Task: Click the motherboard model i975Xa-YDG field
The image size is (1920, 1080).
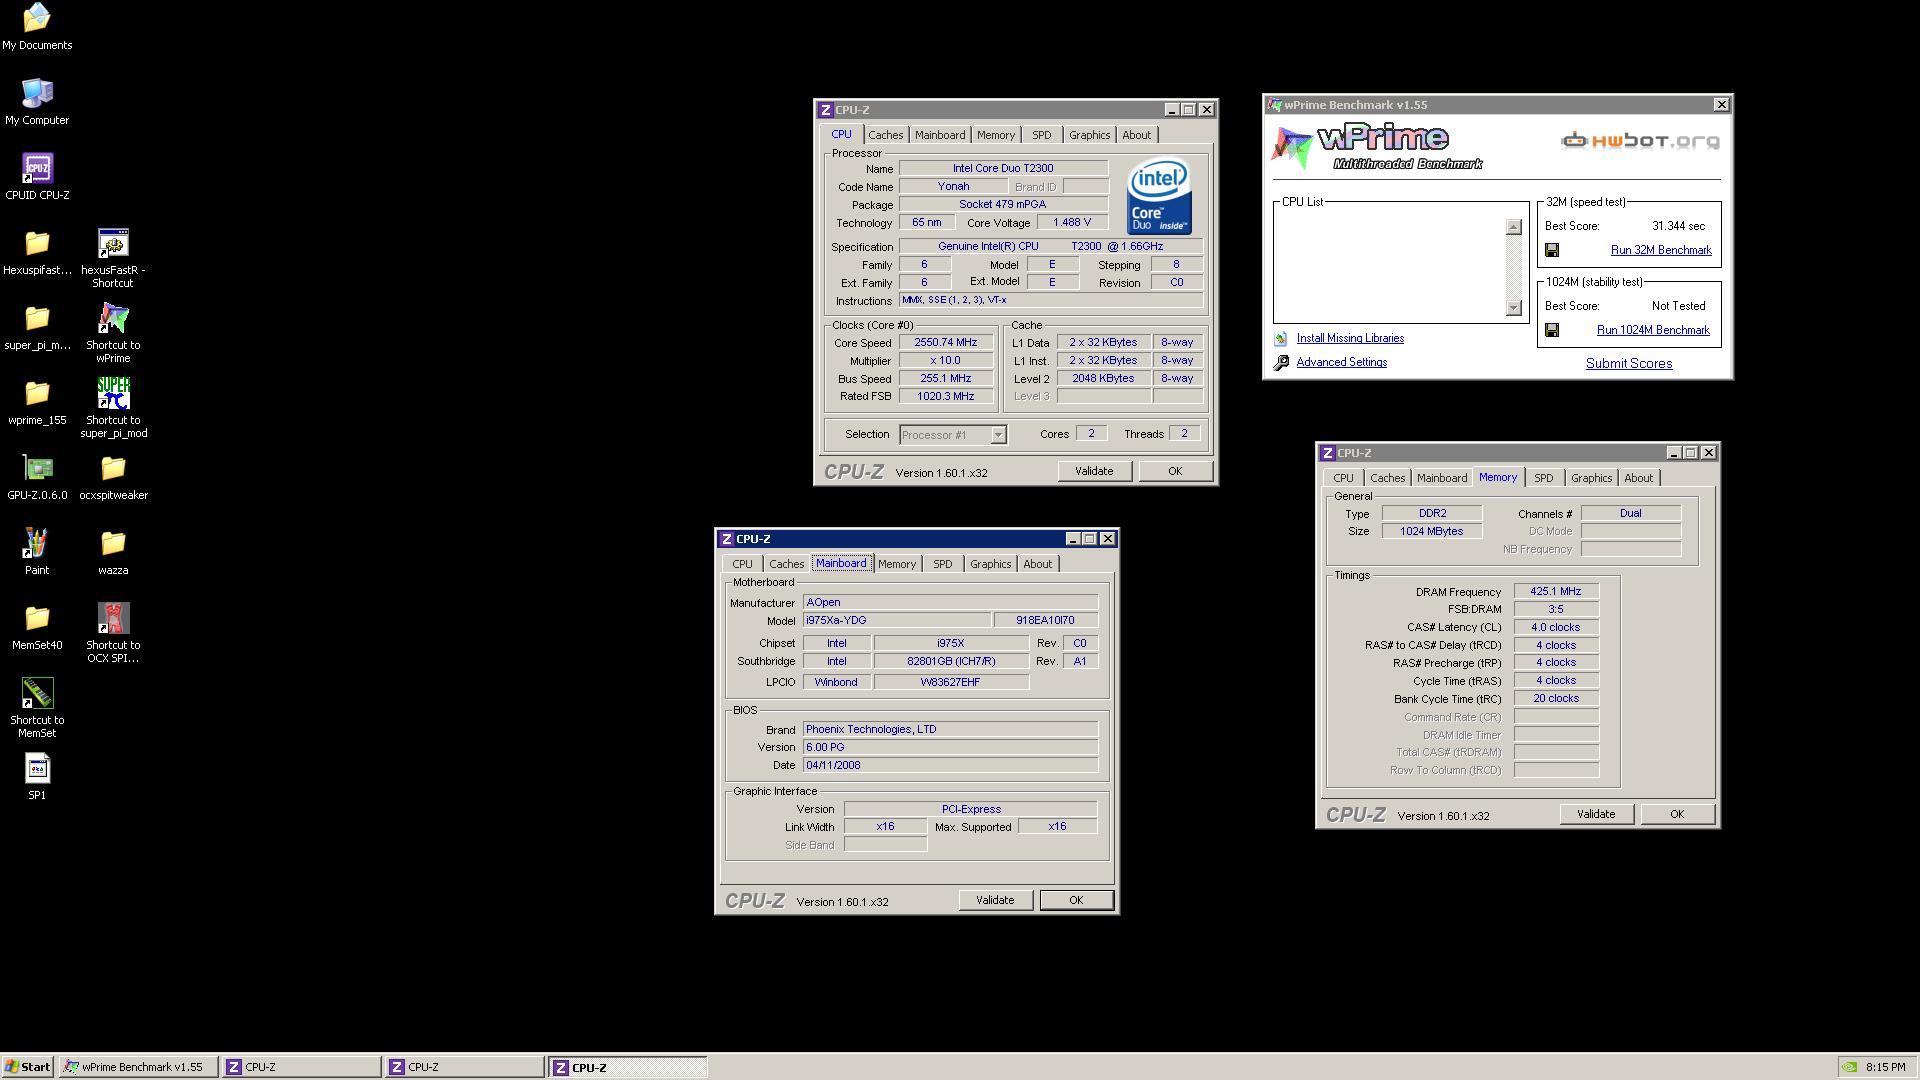Action: coord(897,620)
